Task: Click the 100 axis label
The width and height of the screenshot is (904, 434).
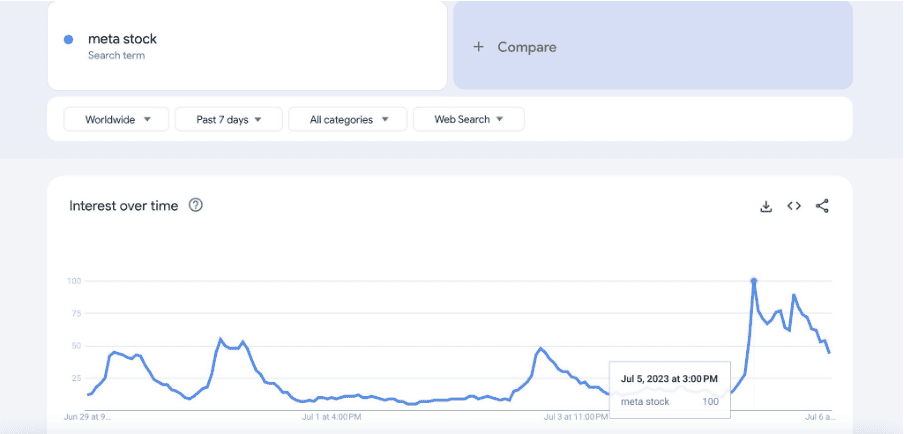Action: pos(76,281)
